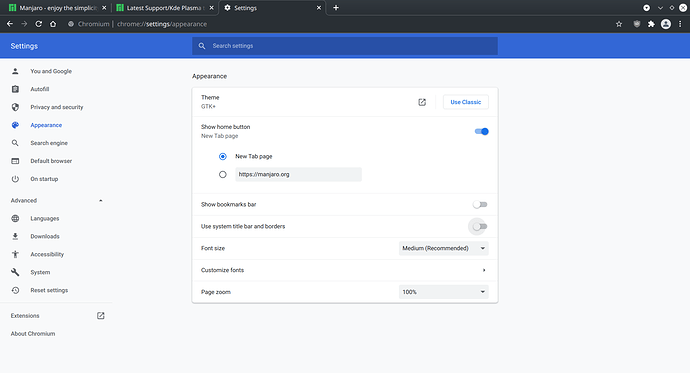Open the Downloads settings label

pyautogui.click(x=45, y=237)
